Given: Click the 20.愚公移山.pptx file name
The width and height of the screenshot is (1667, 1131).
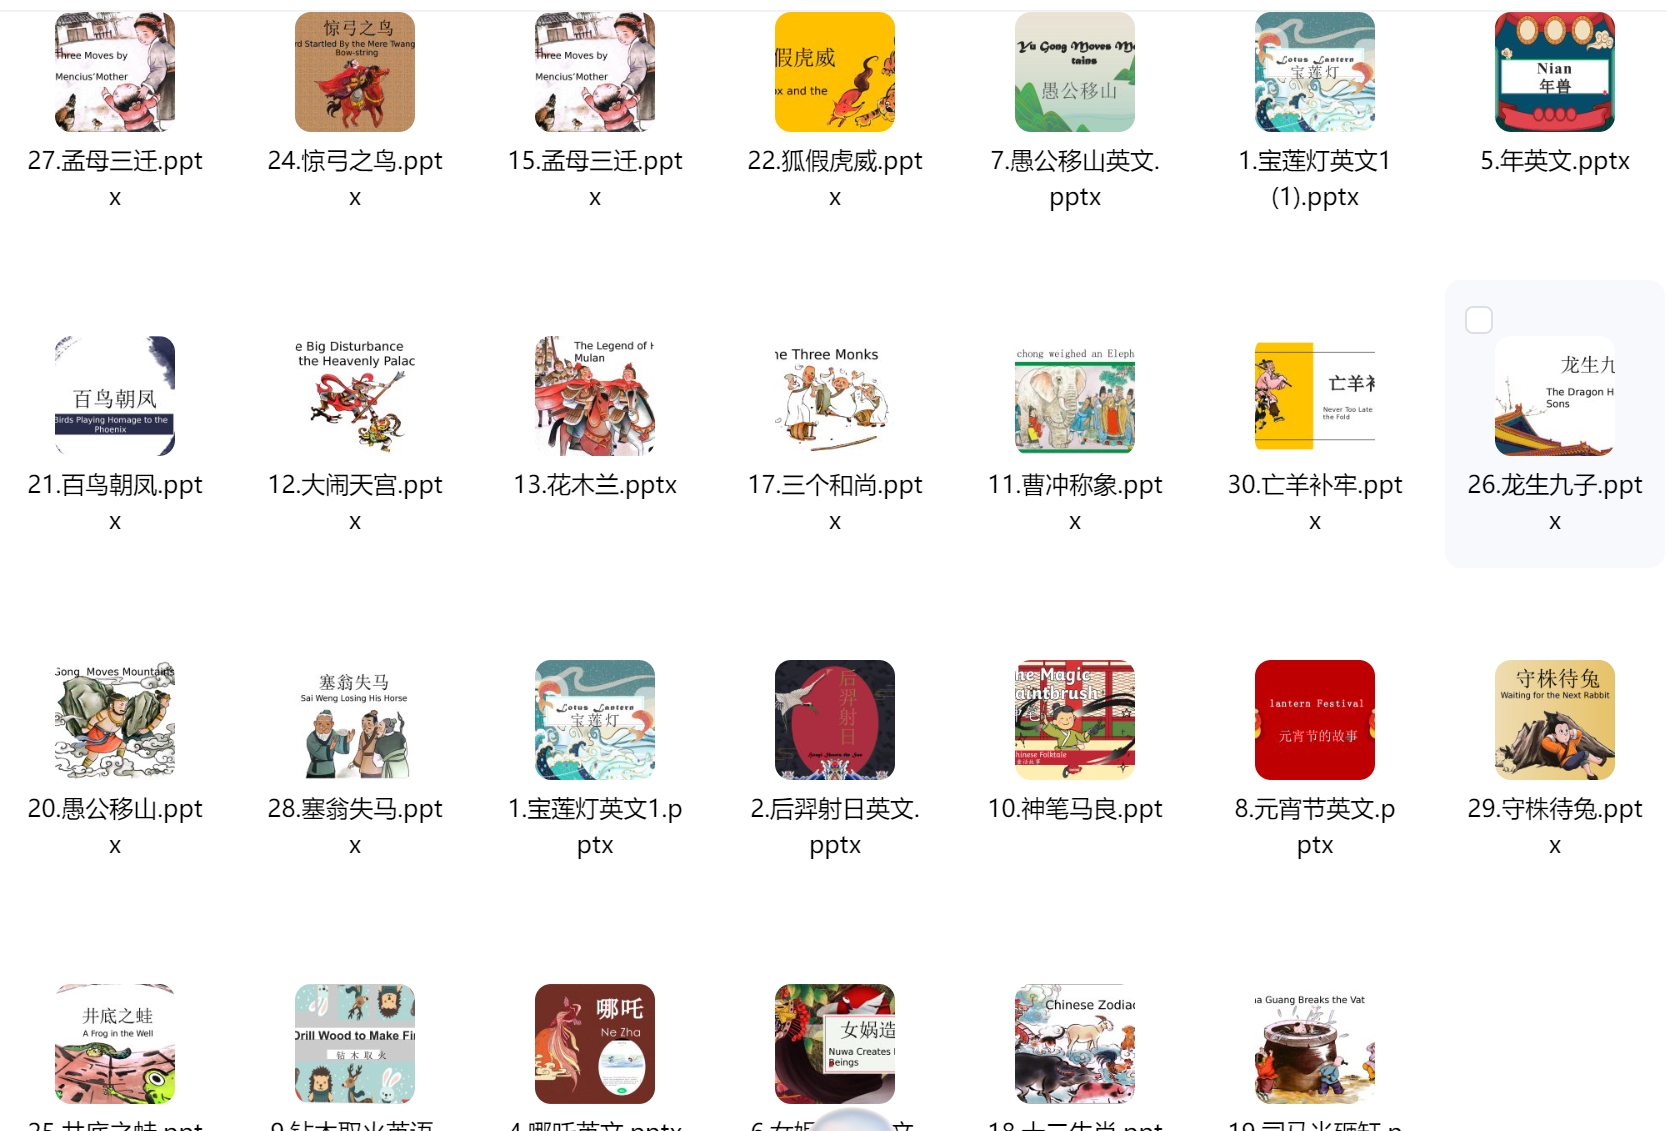Looking at the screenshot, I should (x=115, y=826).
